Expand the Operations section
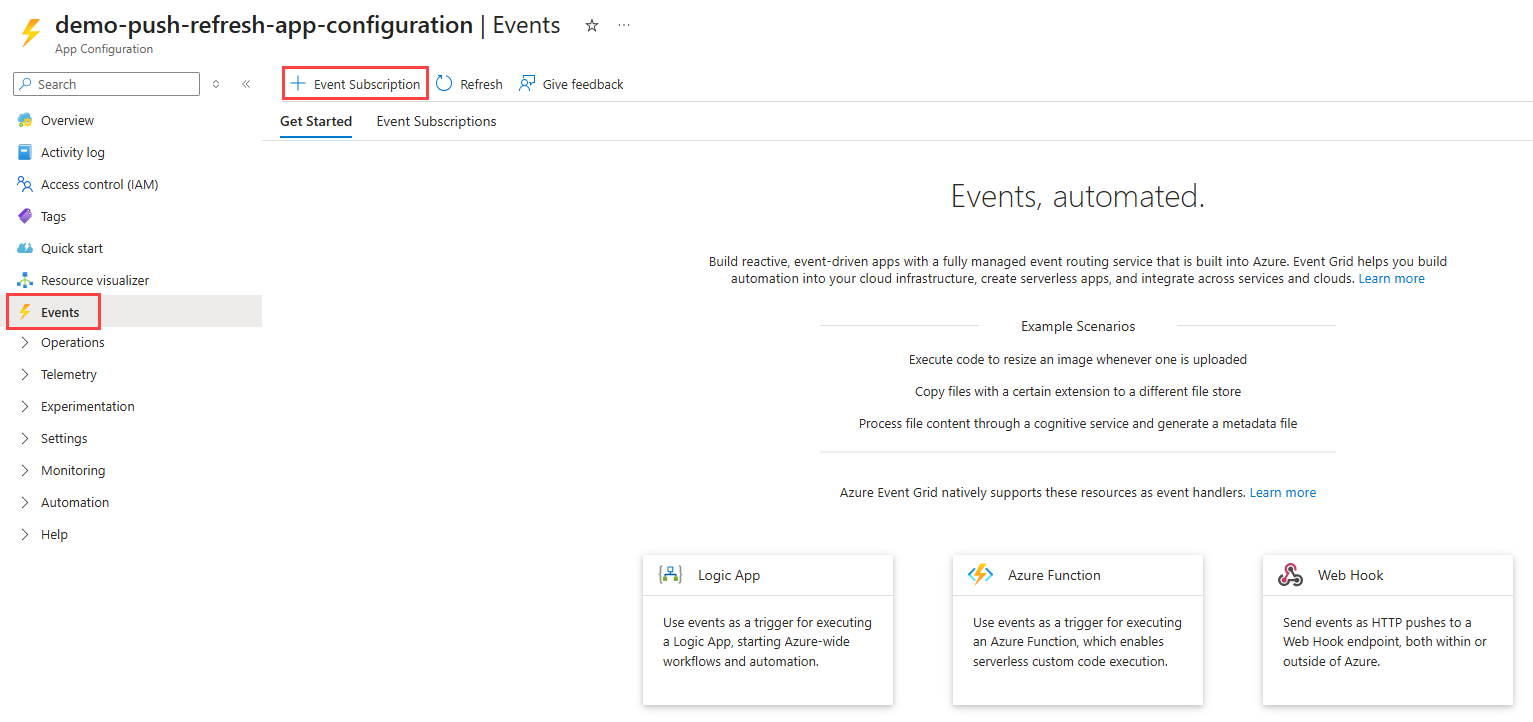This screenshot has width=1533, height=722. [70, 342]
